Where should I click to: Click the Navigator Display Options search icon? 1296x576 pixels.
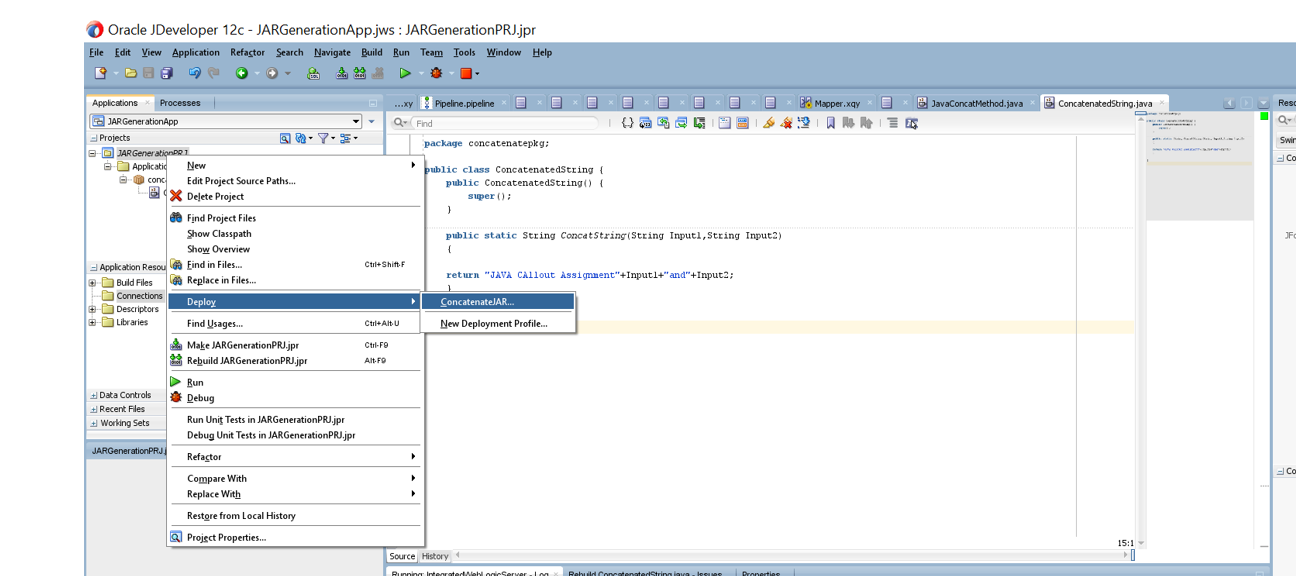(285, 138)
